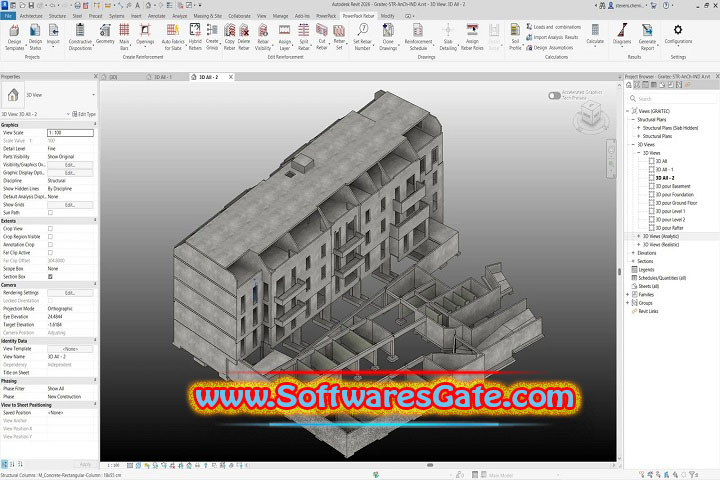The height and width of the screenshot is (480, 720).
Task: Switch to the Structure ribbon tab
Action: click(x=57, y=16)
